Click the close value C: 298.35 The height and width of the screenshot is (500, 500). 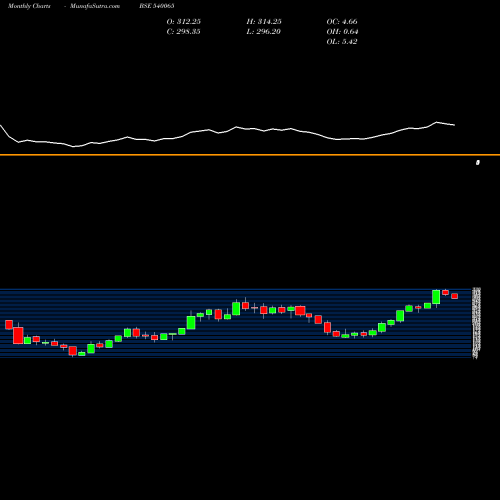(184, 32)
